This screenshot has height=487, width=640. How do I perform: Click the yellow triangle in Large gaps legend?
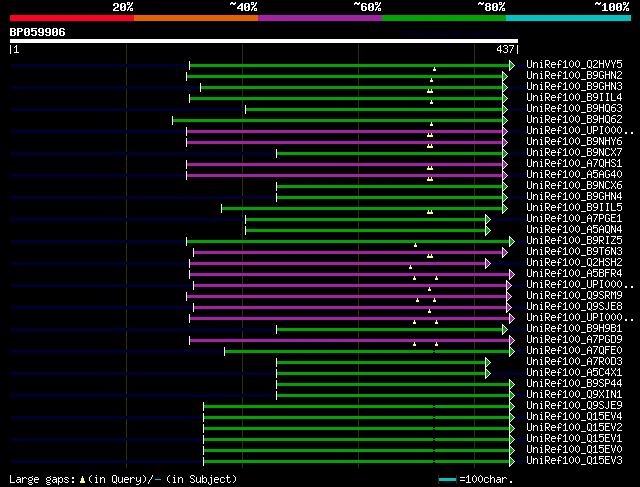click(x=82, y=480)
